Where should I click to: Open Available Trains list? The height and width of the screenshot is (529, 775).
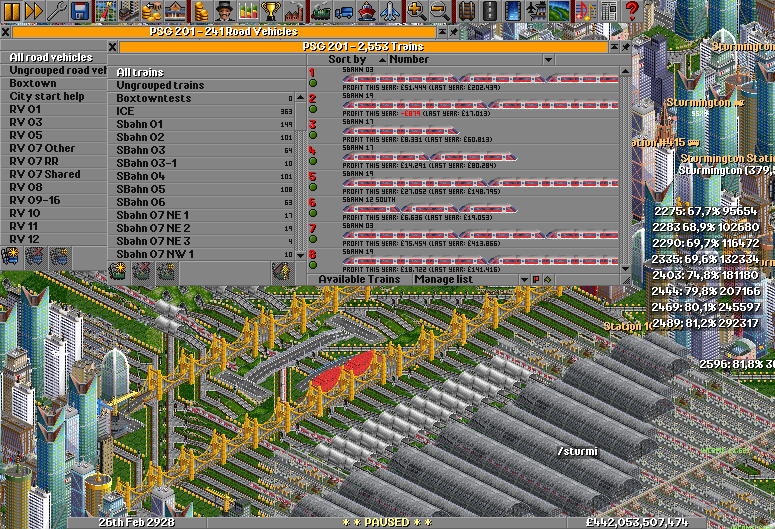(x=359, y=279)
